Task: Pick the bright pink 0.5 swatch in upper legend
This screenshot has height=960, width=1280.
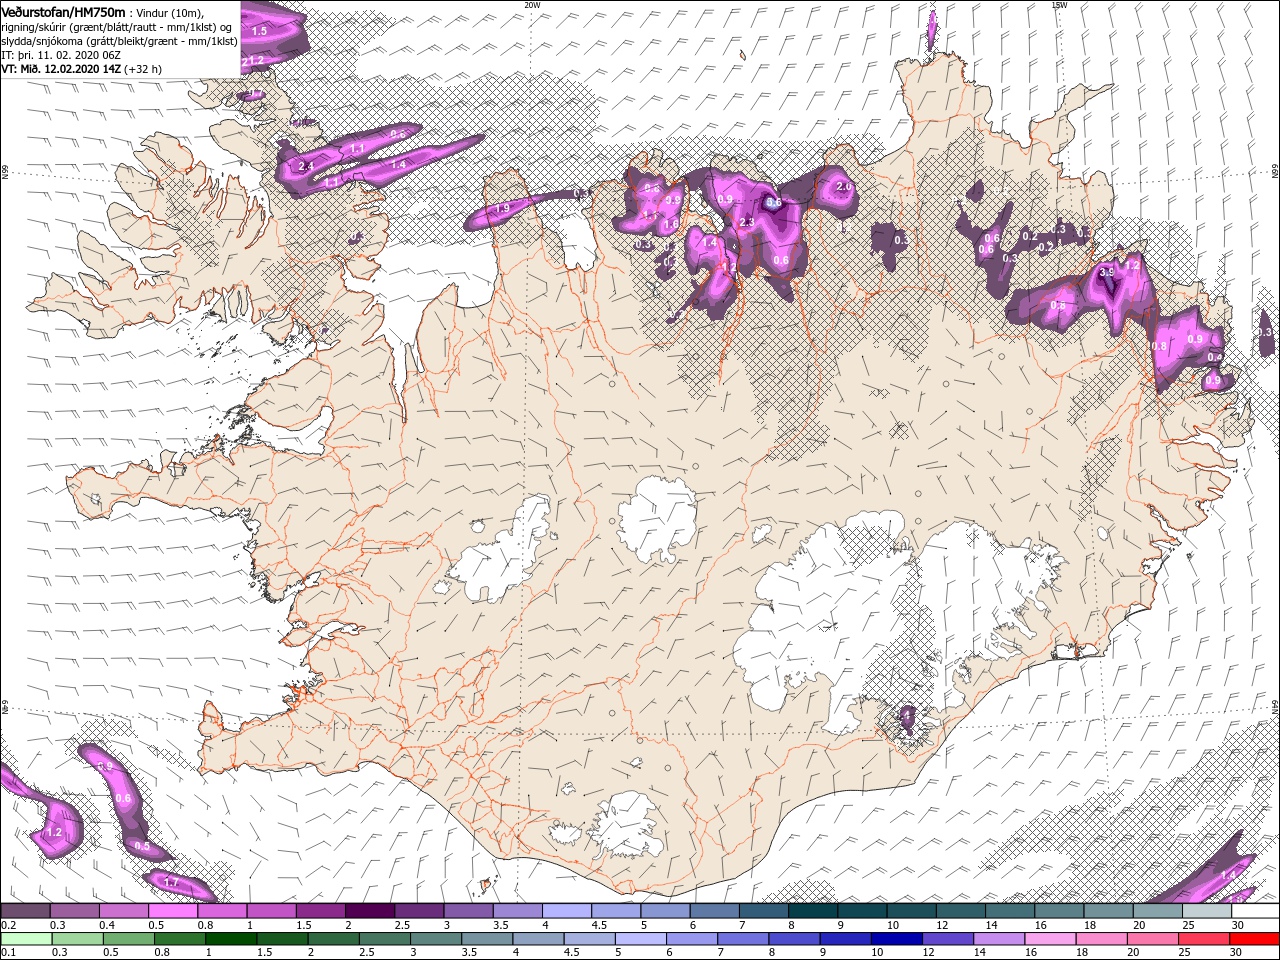Action: click(172, 911)
